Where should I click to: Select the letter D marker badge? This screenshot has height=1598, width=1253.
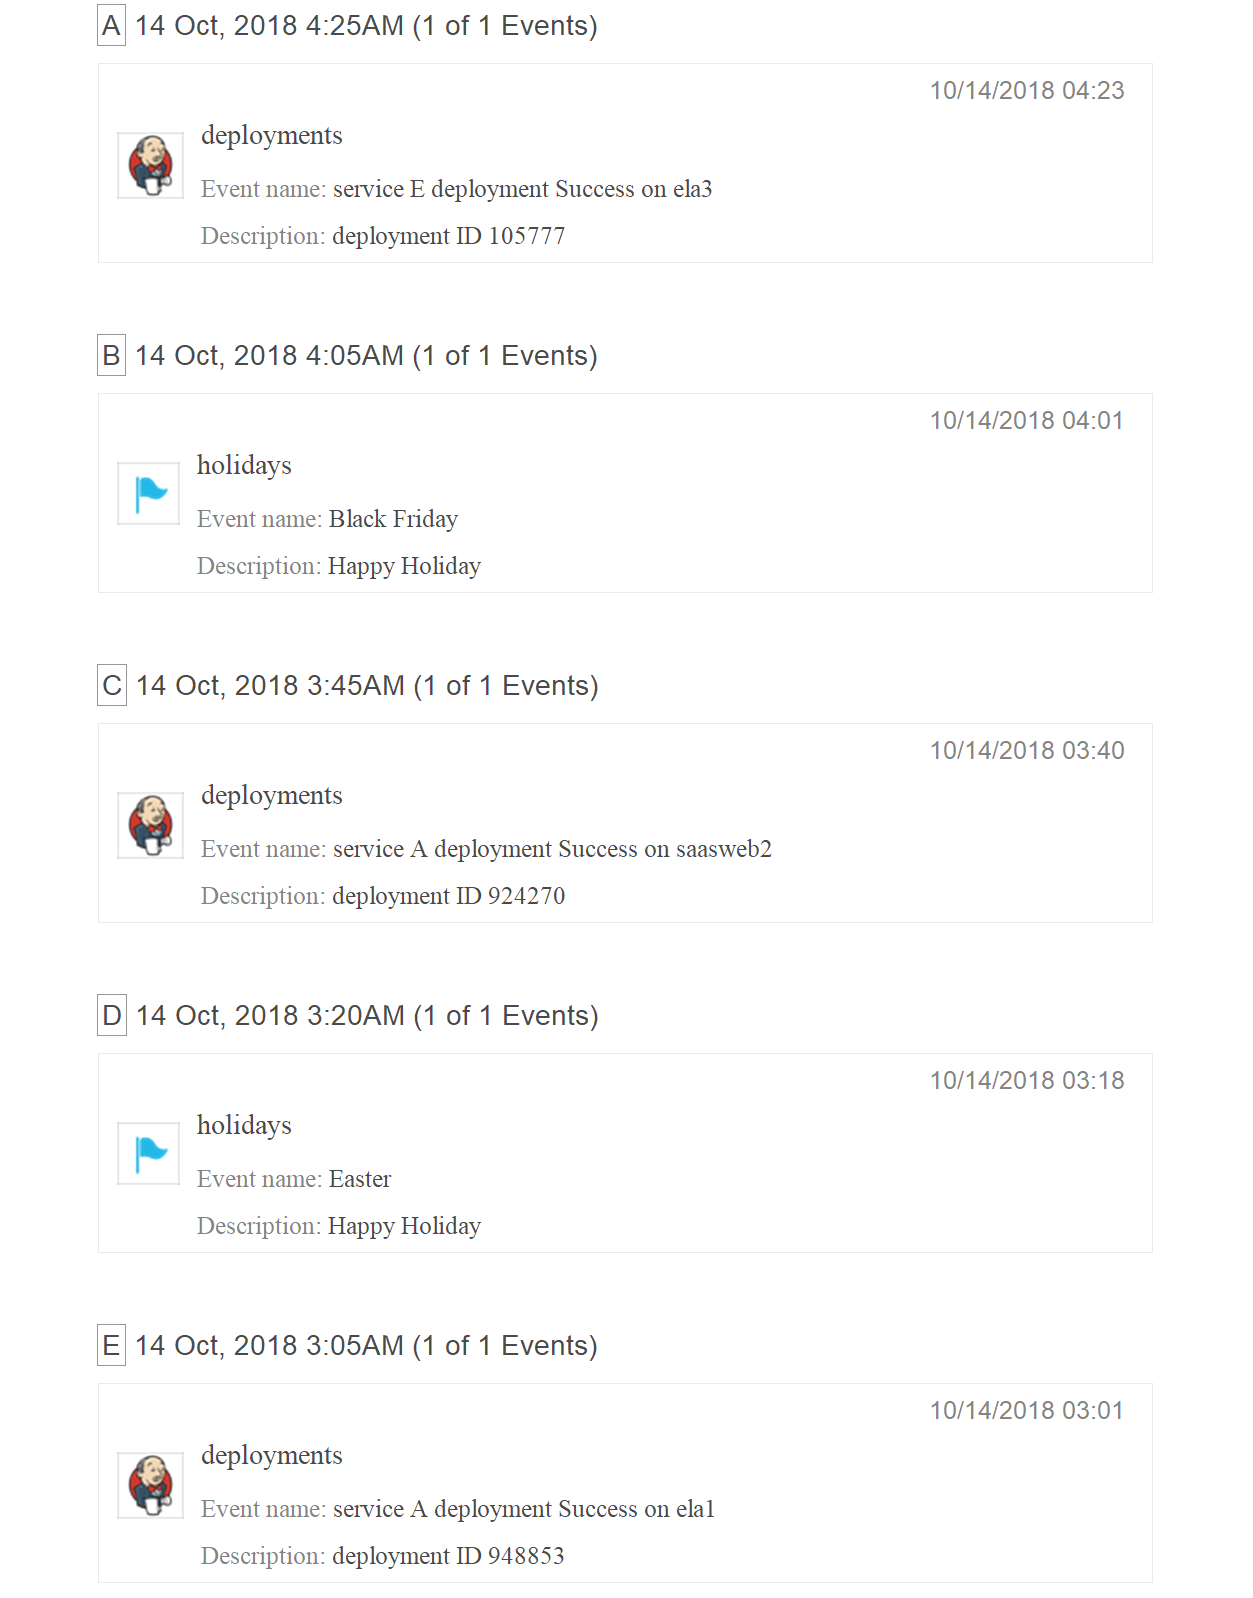pos(112,1016)
